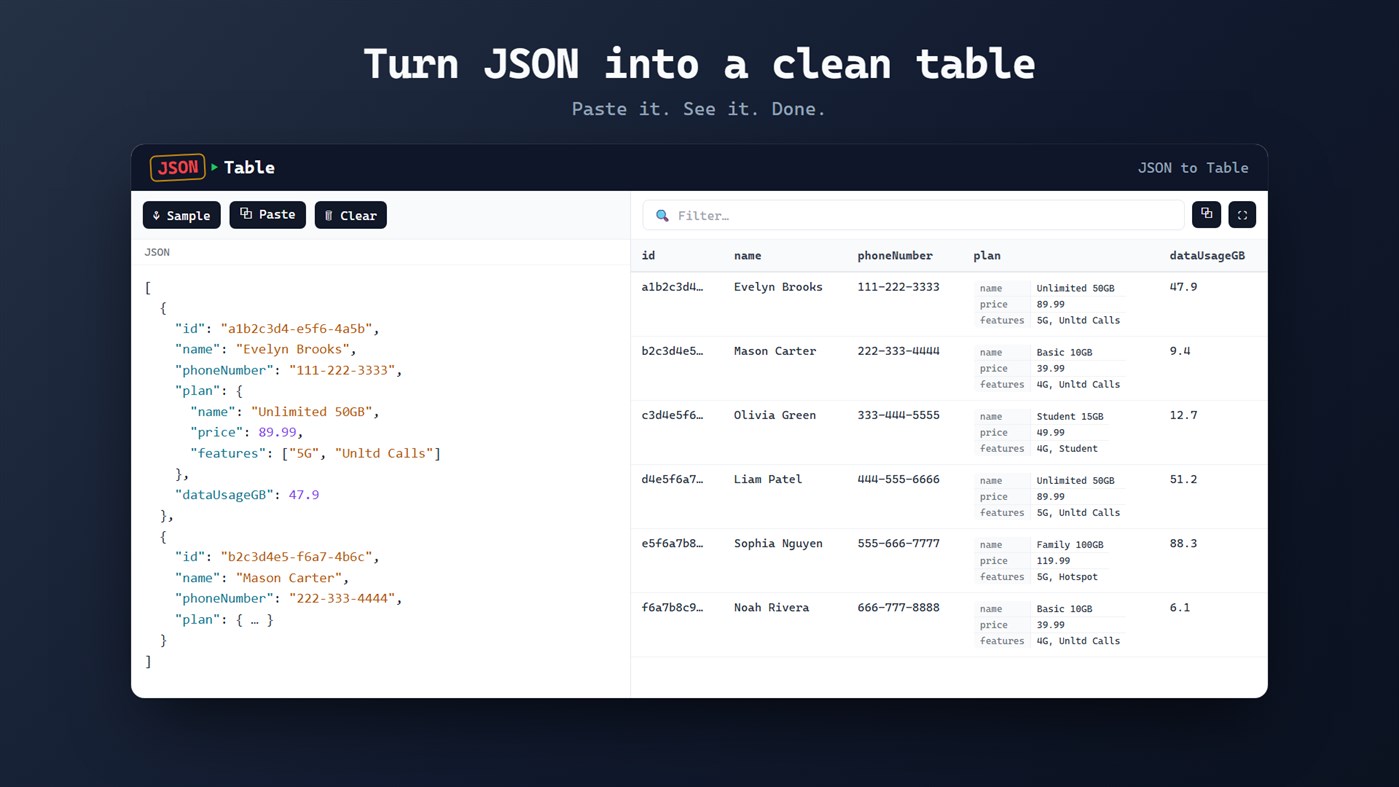This screenshot has height=787, width=1399.
Task: Click the 89.99 price value in JSON editor
Action: (277, 432)
